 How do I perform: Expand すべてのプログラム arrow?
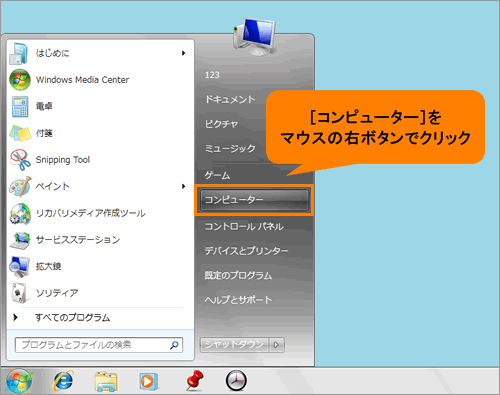click(x=15, y=317)
